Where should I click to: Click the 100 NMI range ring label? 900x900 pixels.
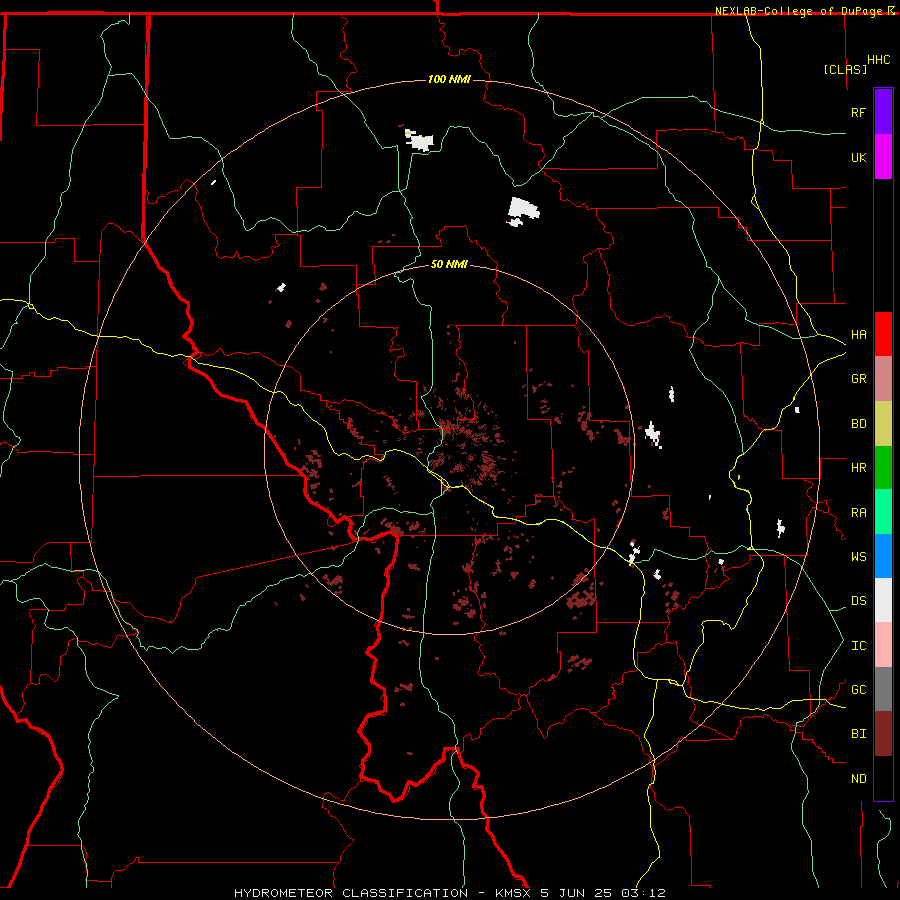(x=449, y=79)
